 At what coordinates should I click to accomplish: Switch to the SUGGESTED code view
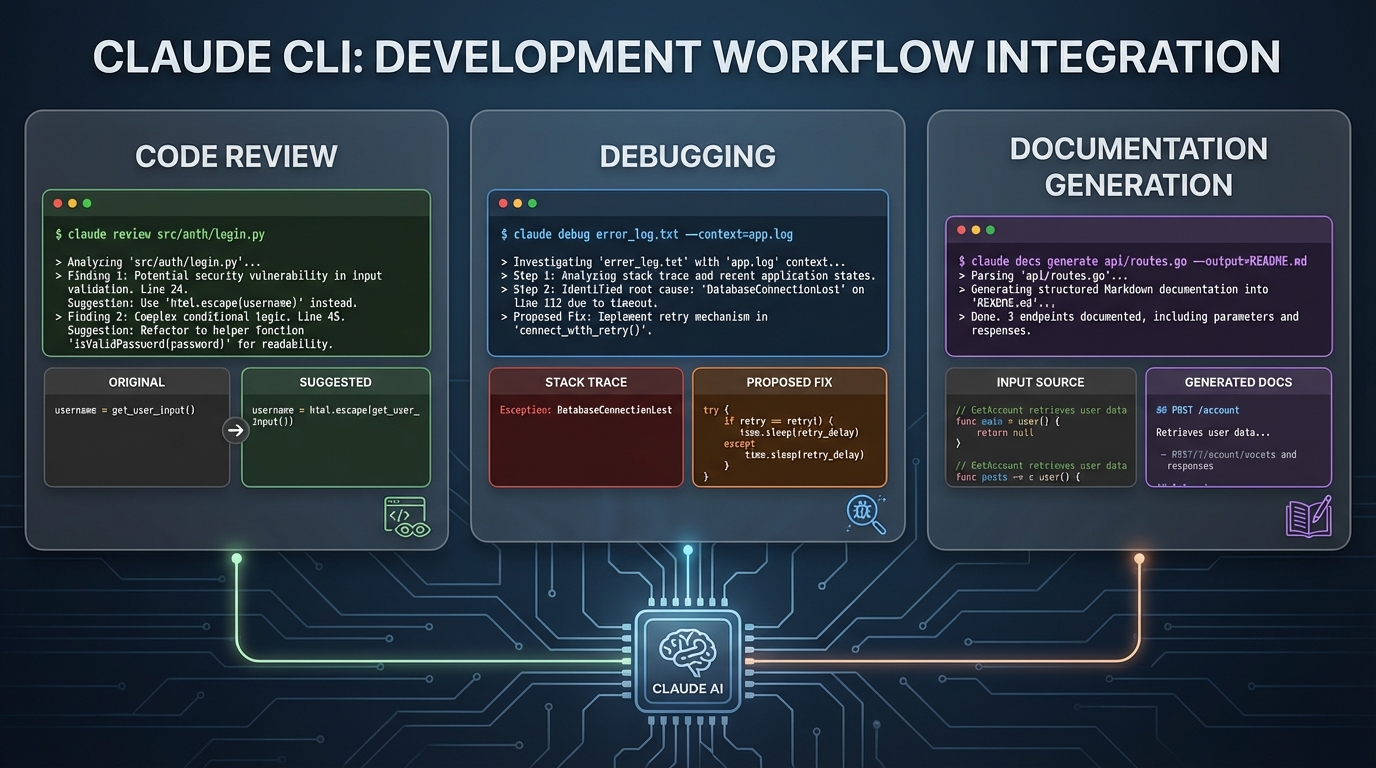point(336,382)
